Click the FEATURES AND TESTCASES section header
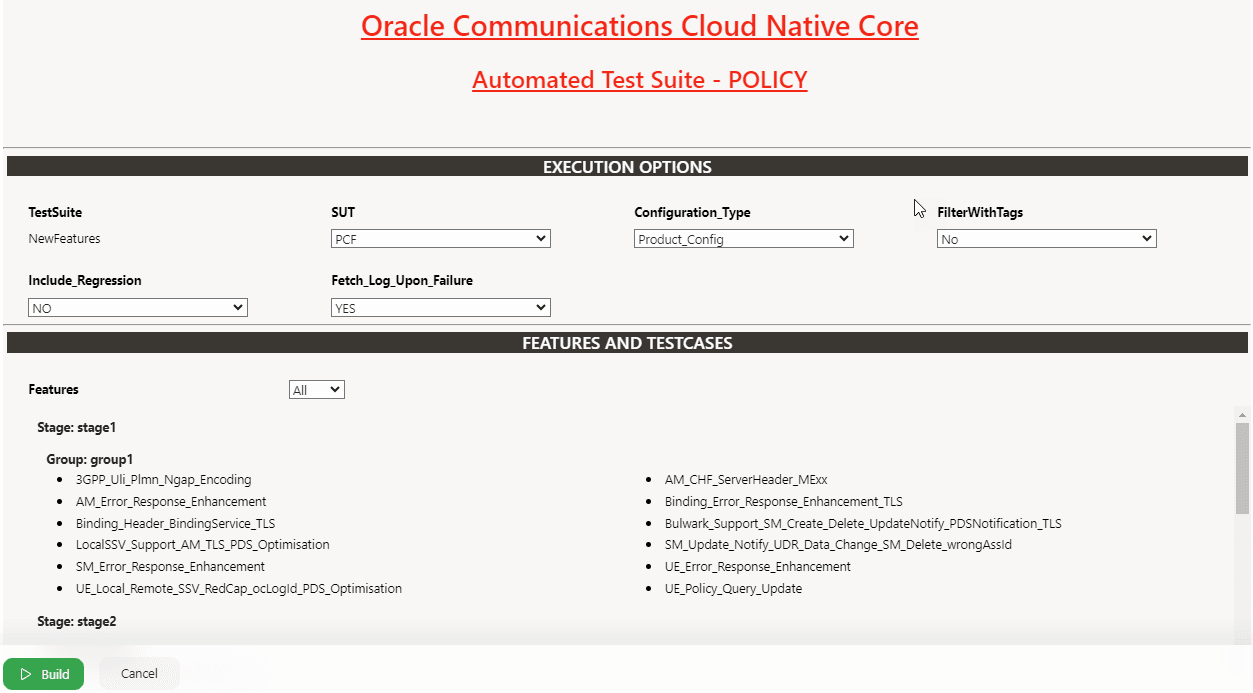The height and width of the screenshot is (693, 1253). click(x=627, y=343)
